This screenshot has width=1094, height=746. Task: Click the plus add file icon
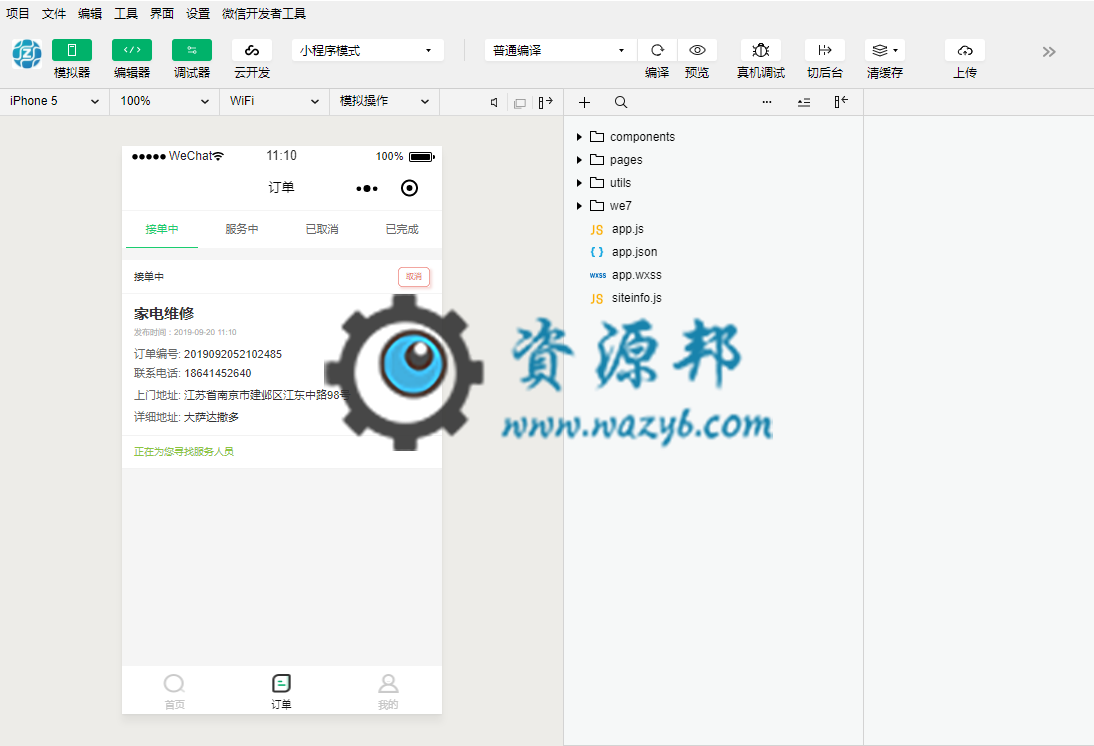(585, 103)
